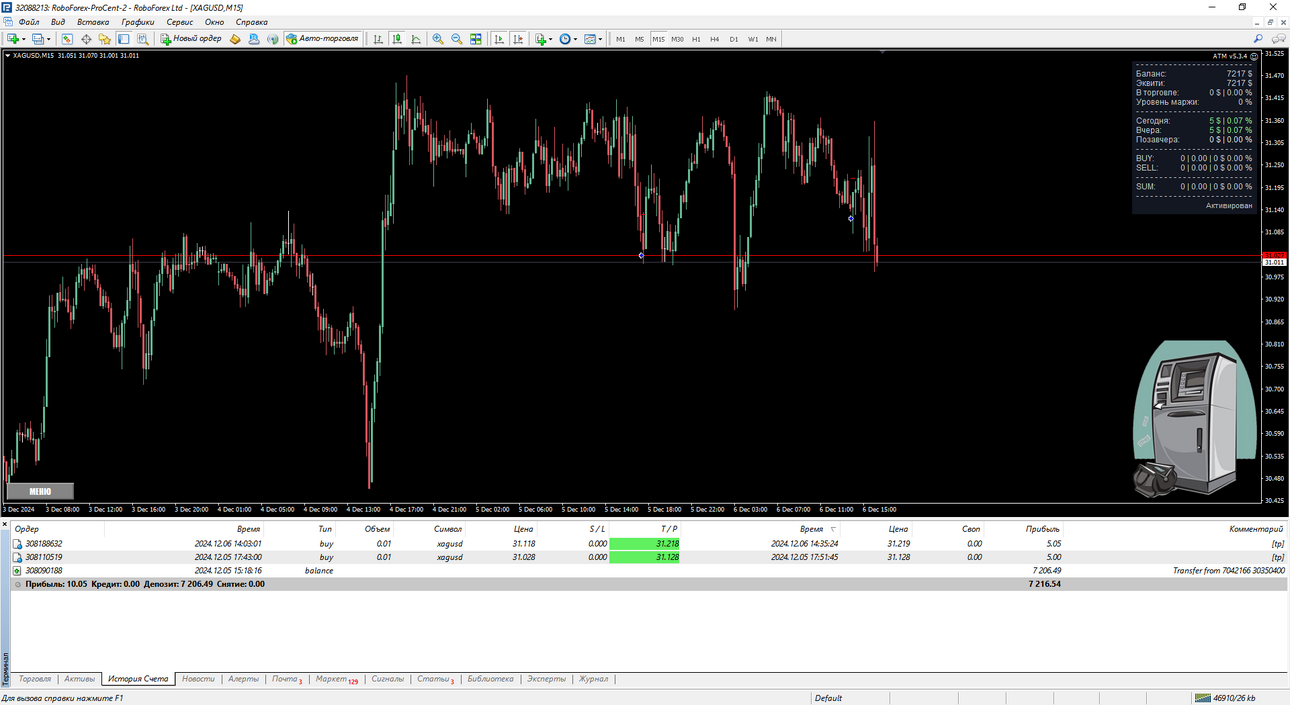Select the M1 timeframe

[x=621, y=39]
